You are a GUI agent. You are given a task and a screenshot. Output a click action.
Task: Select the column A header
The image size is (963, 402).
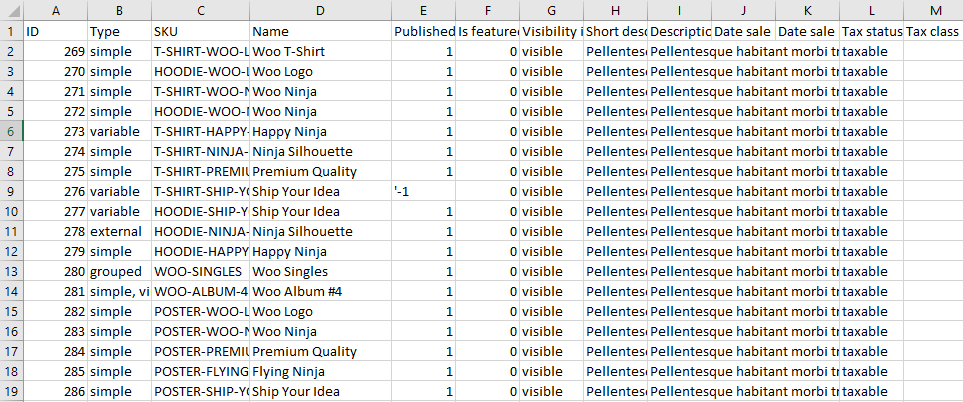(x=54, y=10)
